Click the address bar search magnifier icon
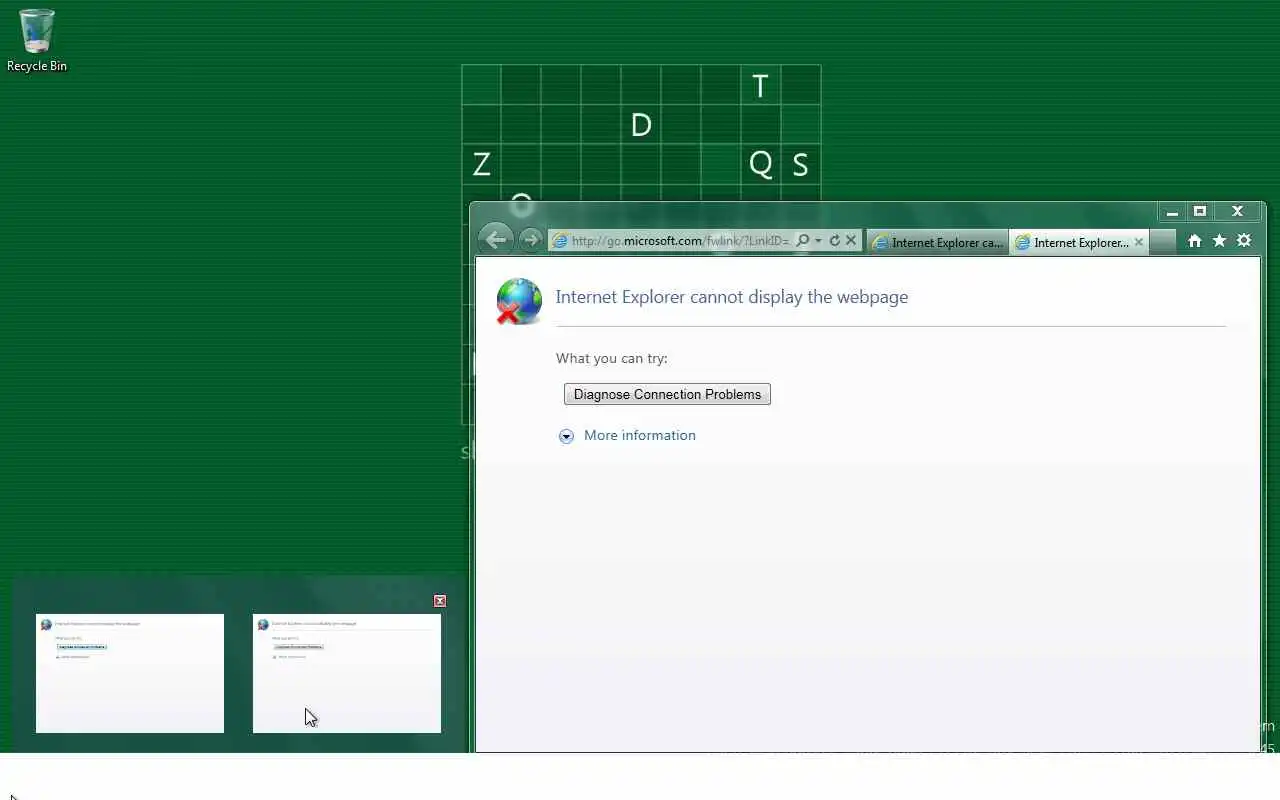Viewport: 1280px width, 800px height. 802,241
